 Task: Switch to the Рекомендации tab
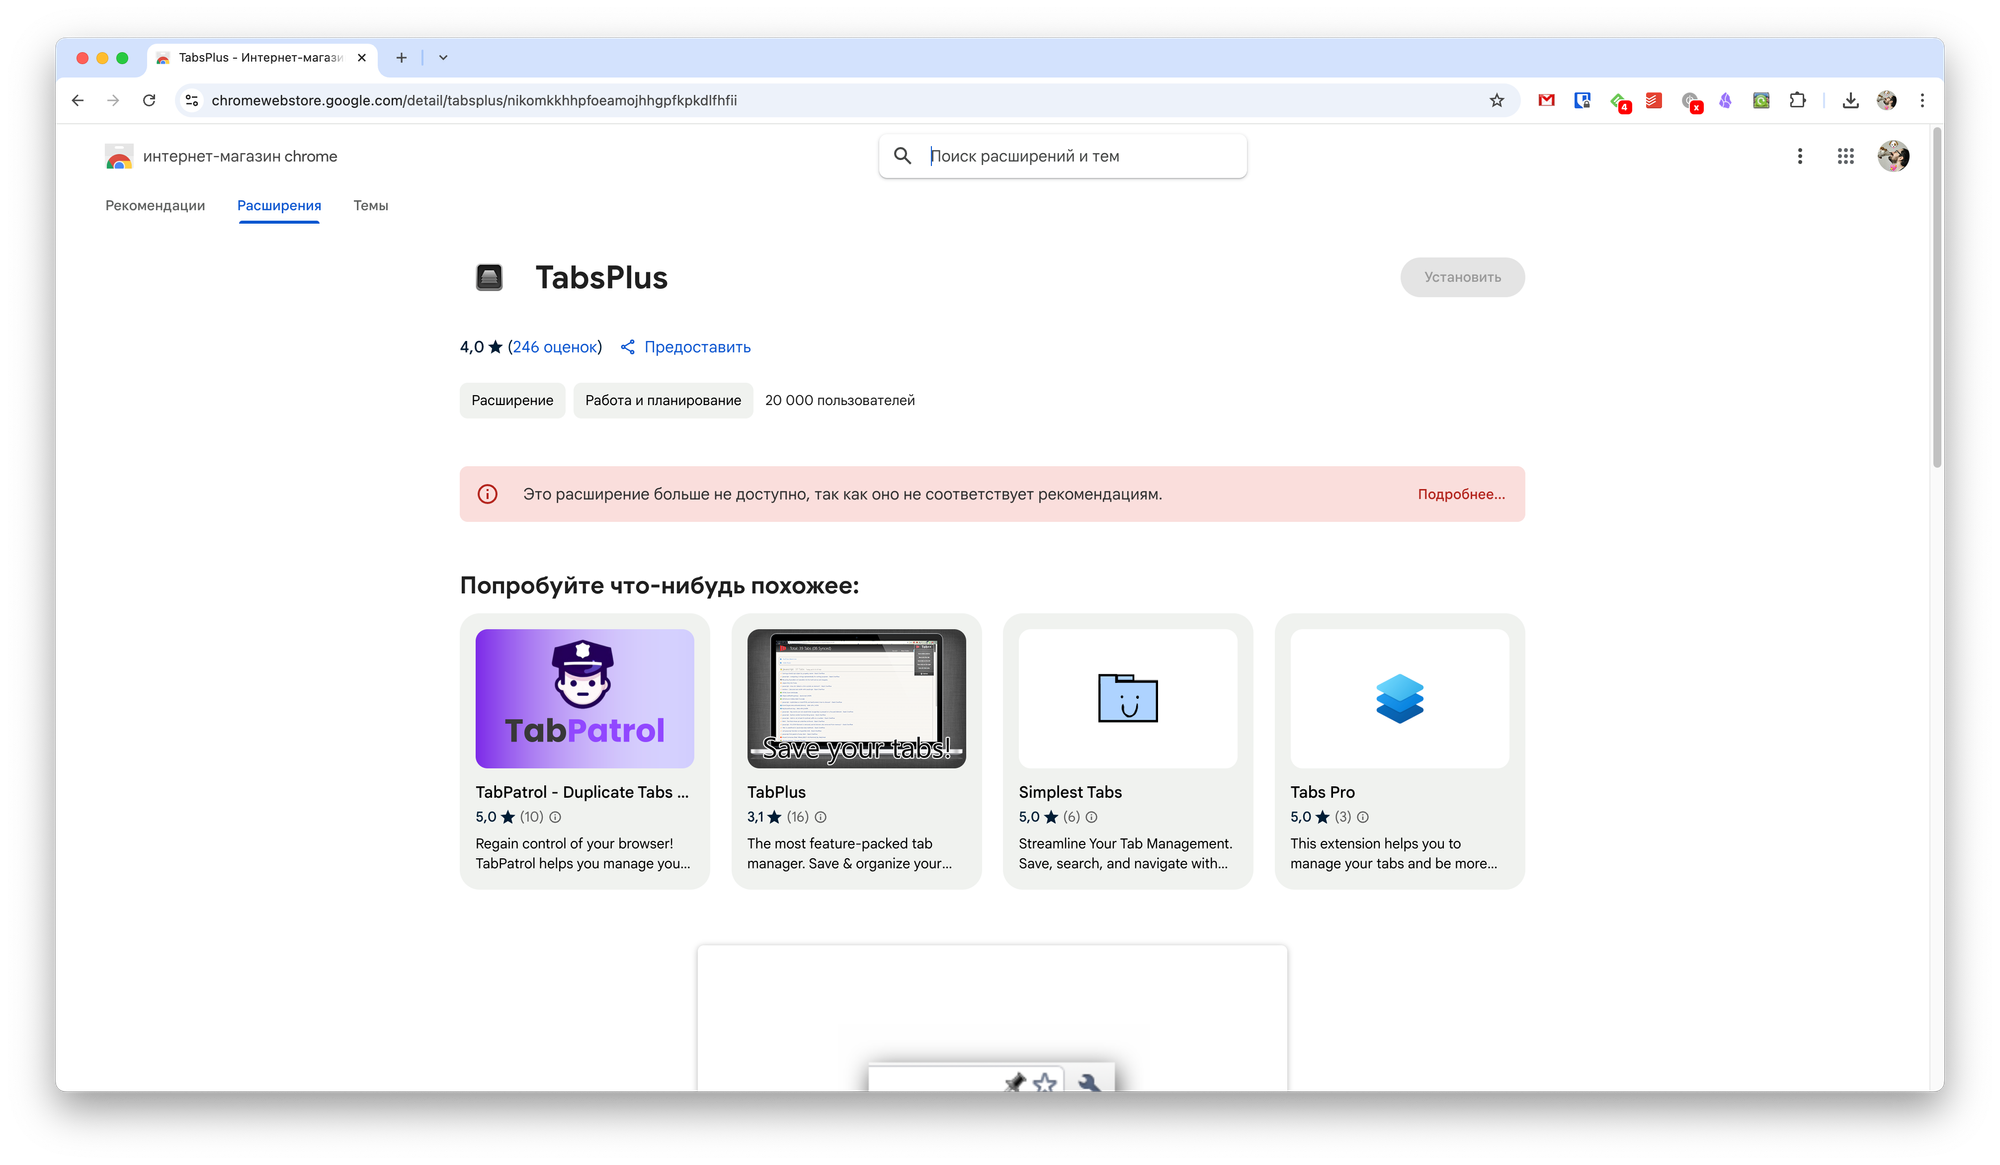pyautogui.click(x=155, y=206)
